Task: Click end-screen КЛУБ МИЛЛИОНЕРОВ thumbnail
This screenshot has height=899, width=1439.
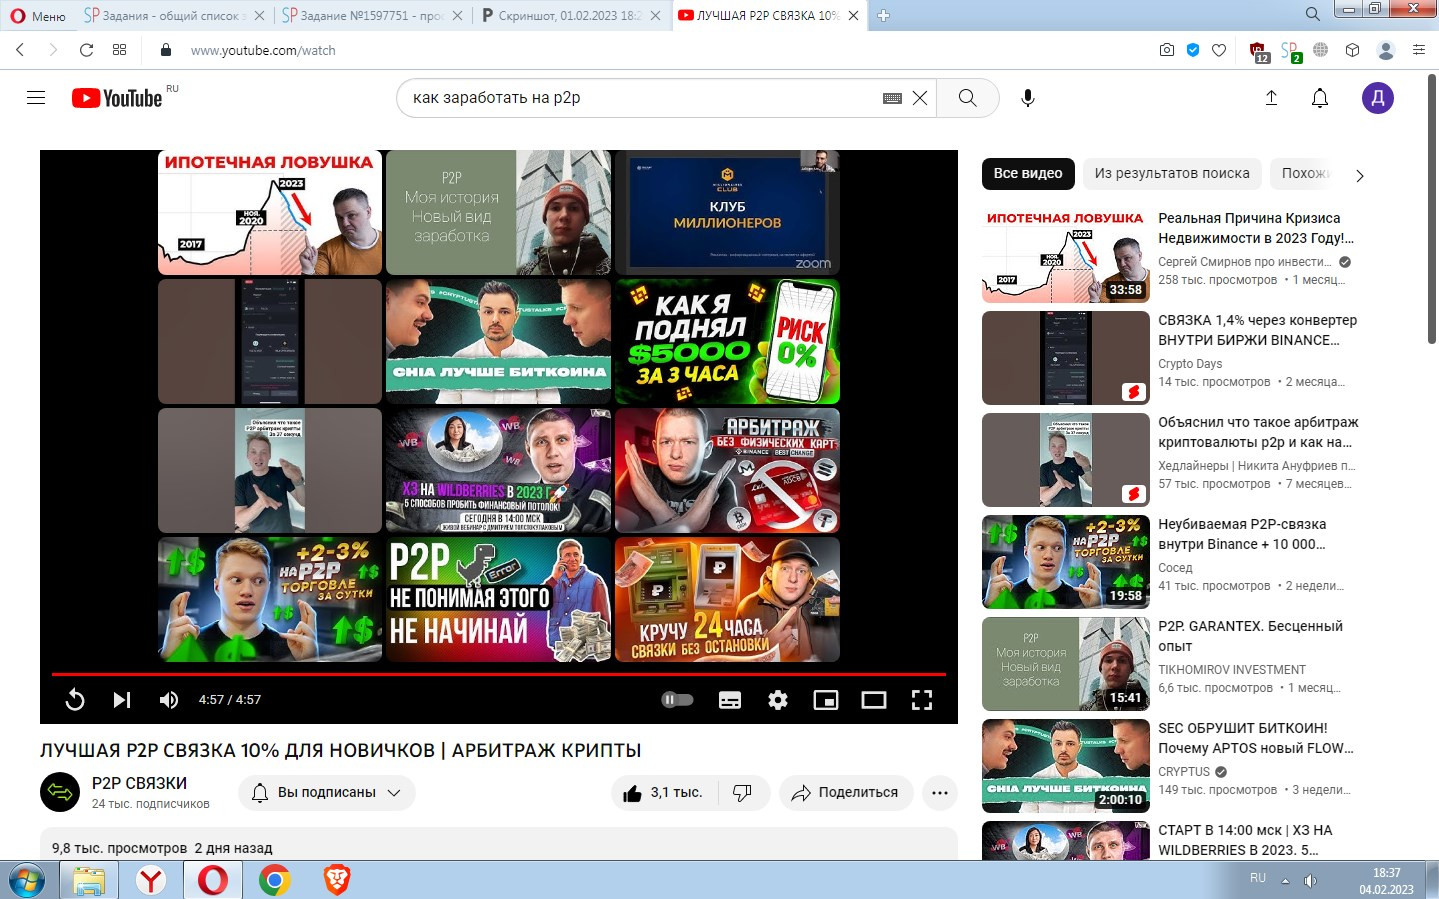Action: [727, 212]
